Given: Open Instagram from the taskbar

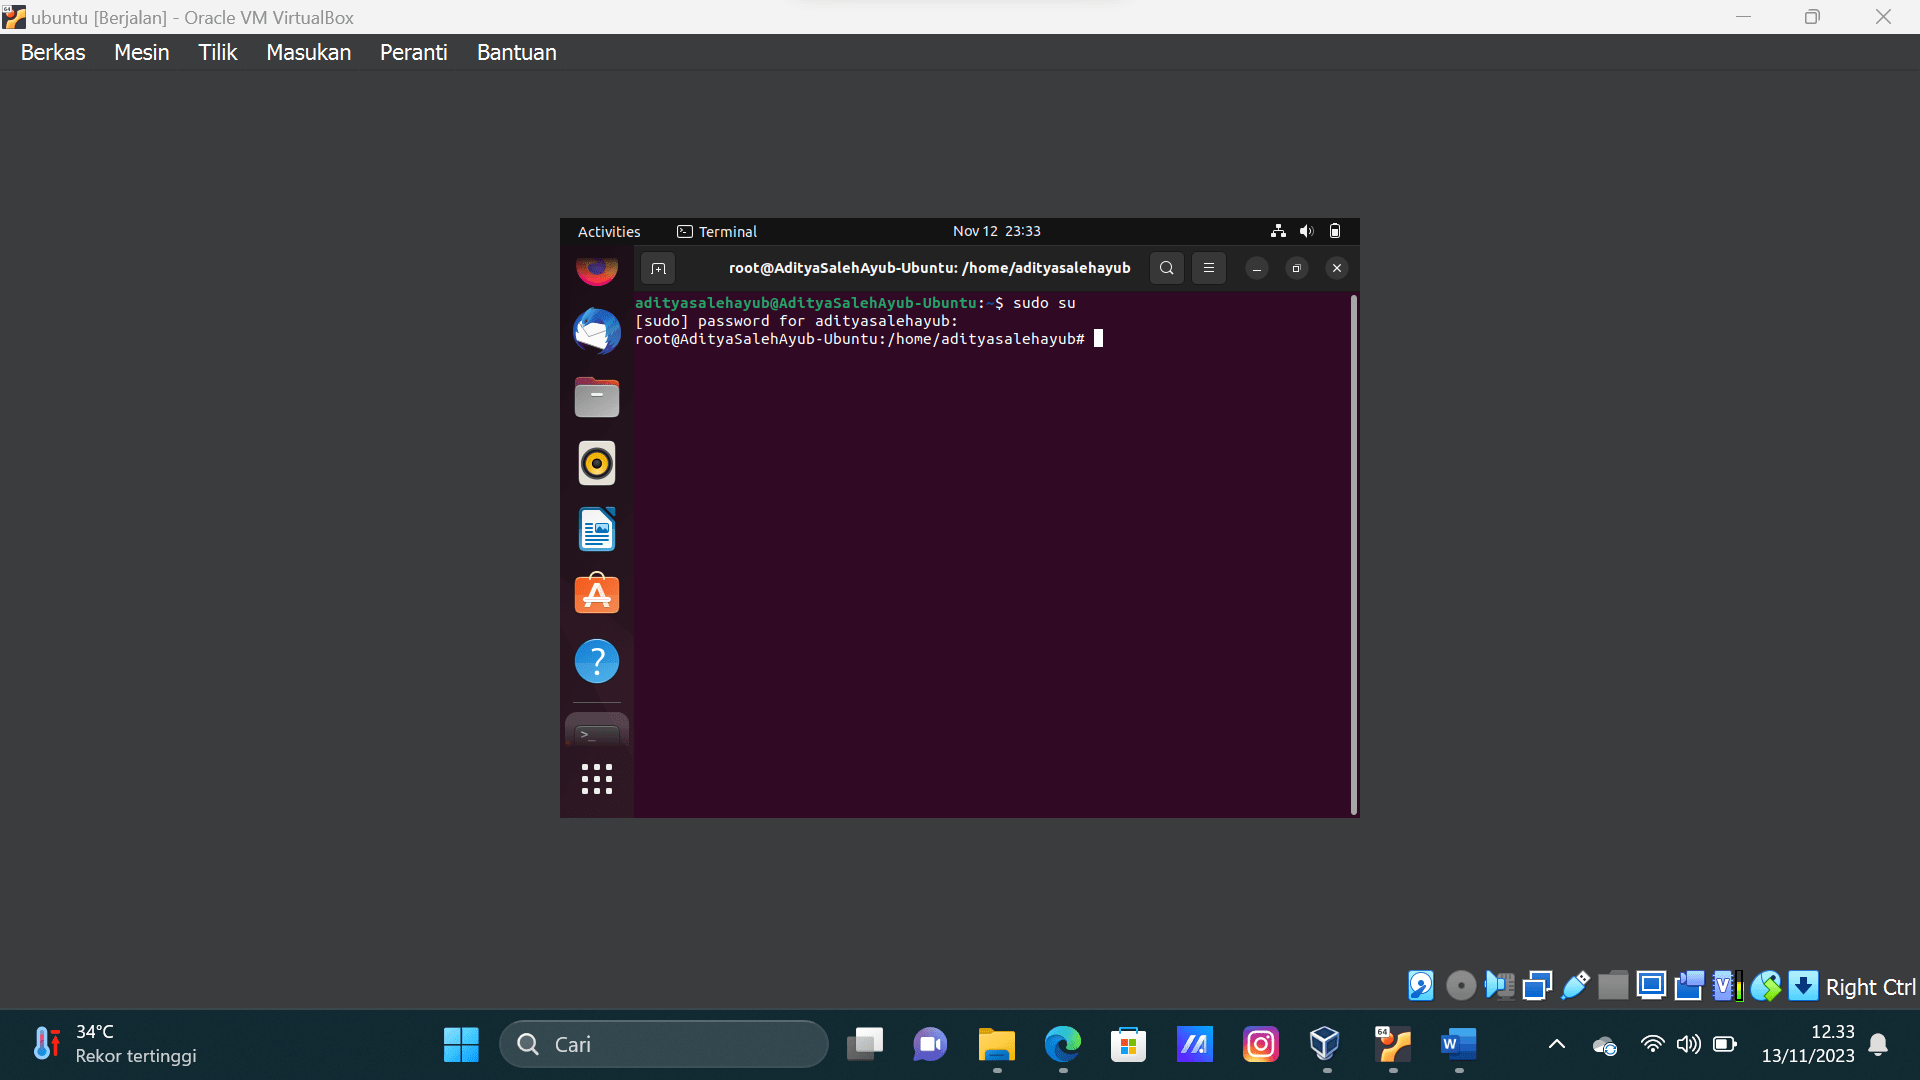Looking at the screenshot, I should pos(1260,1045).
